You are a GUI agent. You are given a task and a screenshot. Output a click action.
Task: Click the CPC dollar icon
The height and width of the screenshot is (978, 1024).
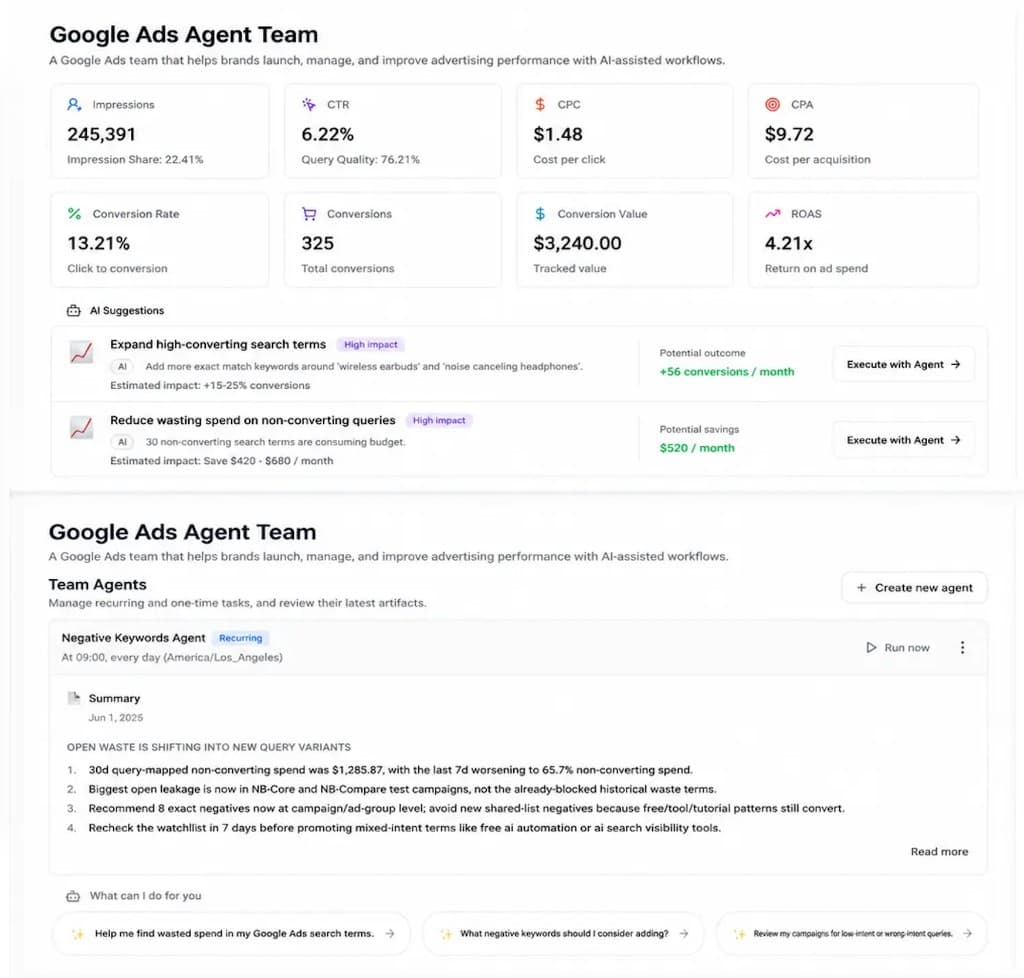(x=540, y=104)
